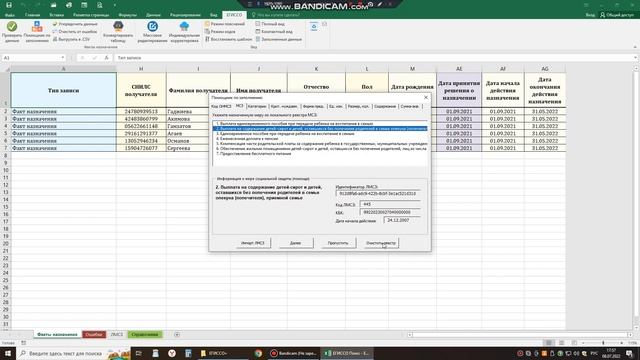Click the Общий доступ share button
The height and width of the screenshot is (360, 640).
[x=617, y=15]
